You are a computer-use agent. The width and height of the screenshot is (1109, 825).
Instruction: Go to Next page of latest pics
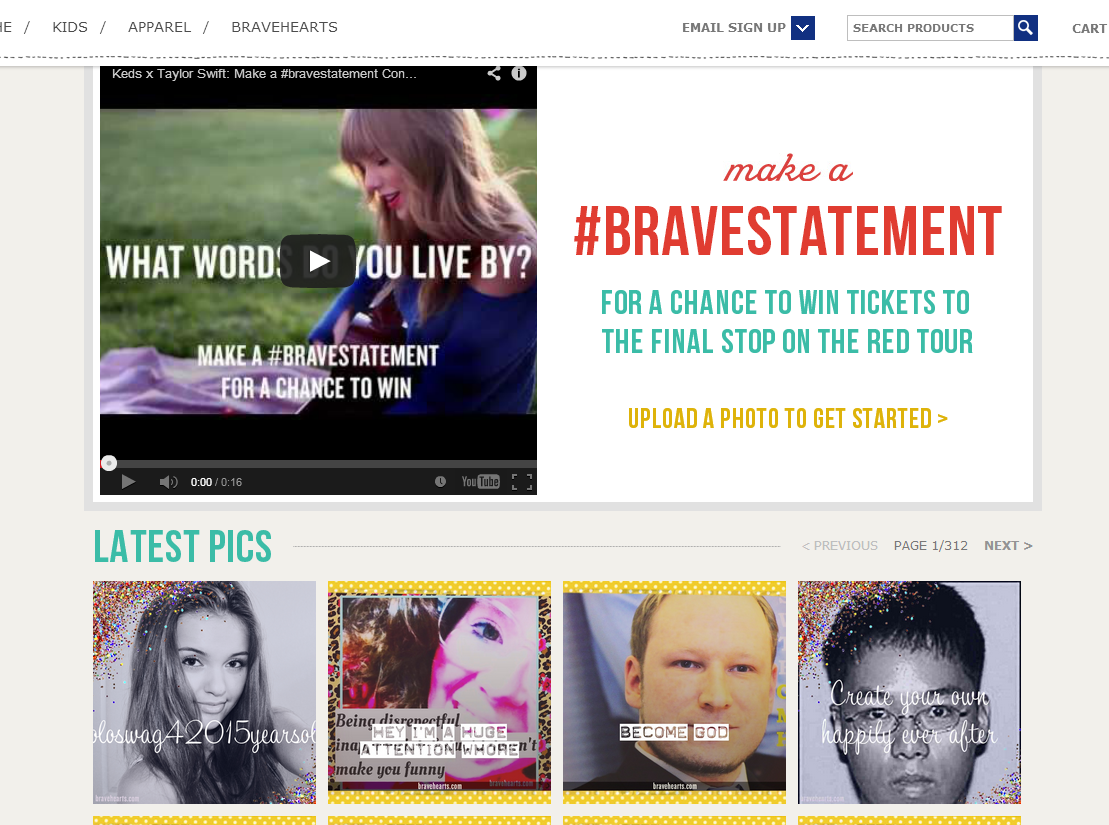pyautogui.click(x=1009, y=546)
